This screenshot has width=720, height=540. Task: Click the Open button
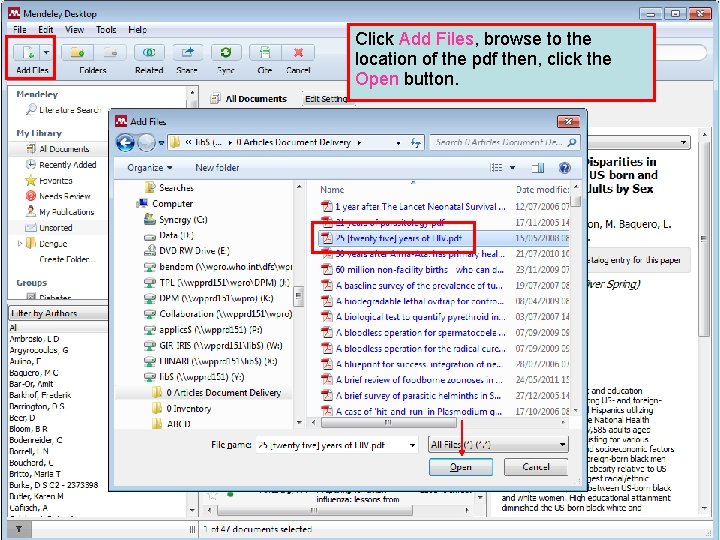point(461,467)
